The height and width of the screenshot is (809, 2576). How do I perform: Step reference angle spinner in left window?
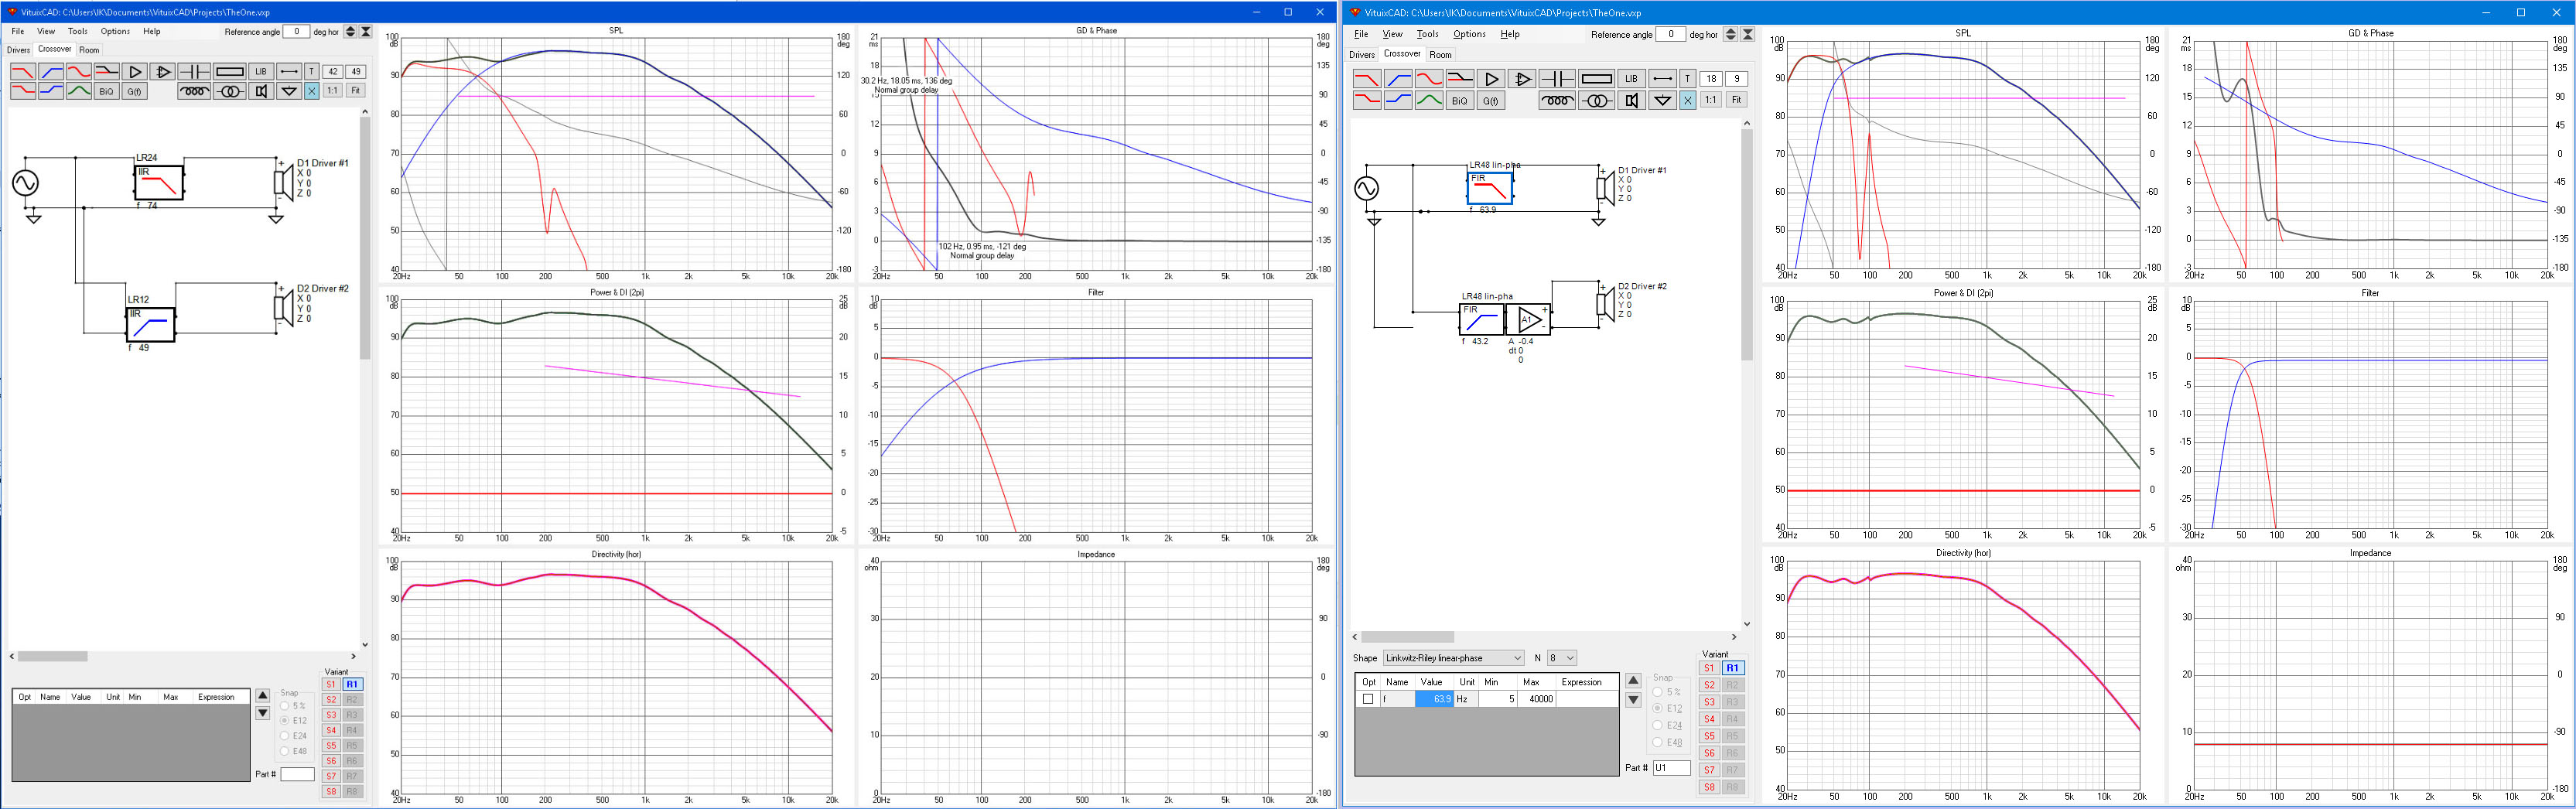tap(350, 32)
